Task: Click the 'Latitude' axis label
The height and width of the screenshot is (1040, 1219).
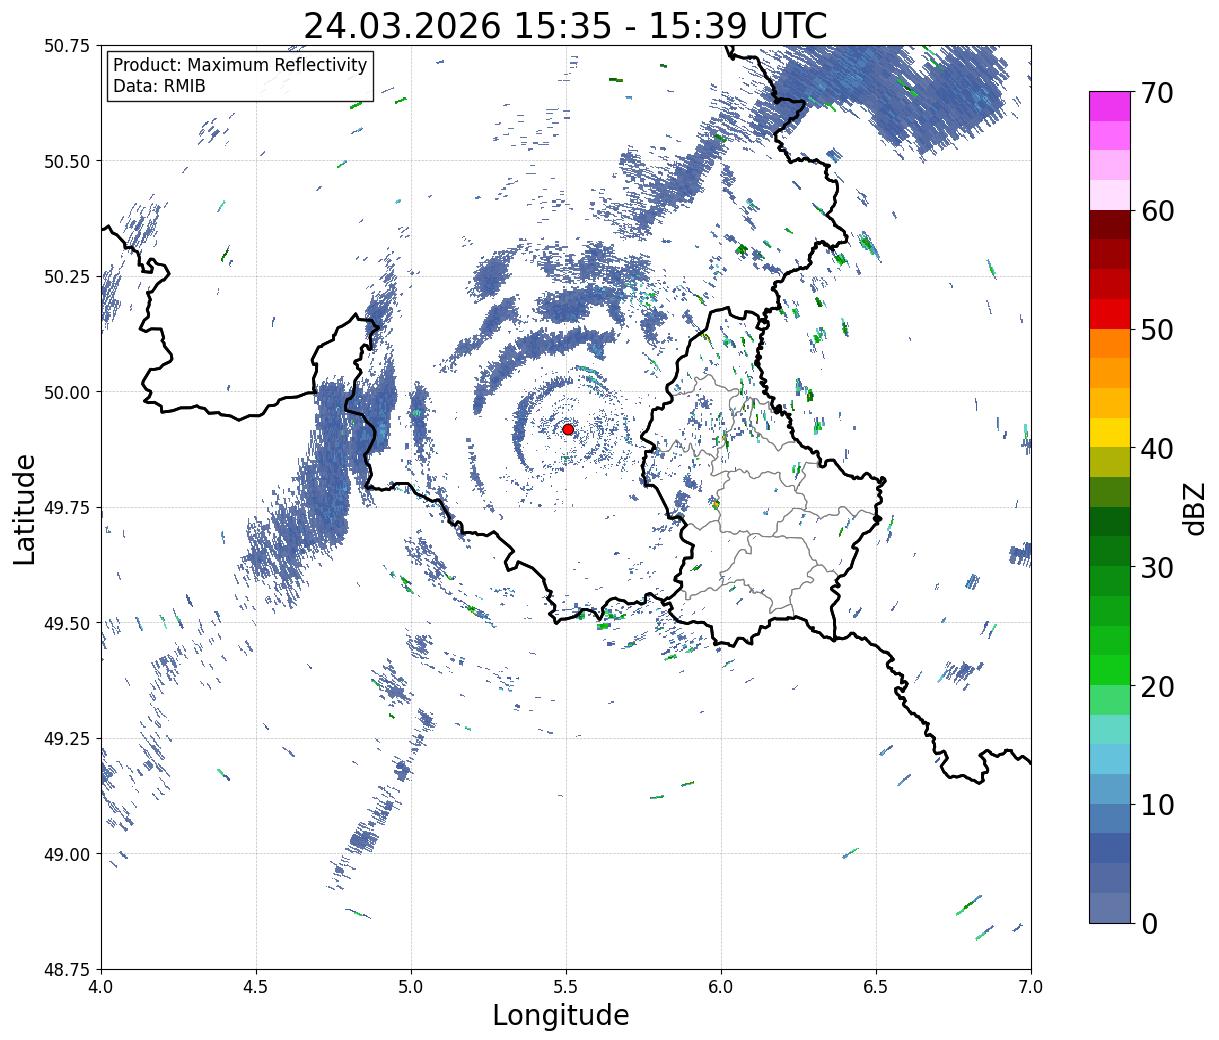Action: pos(25,508)
